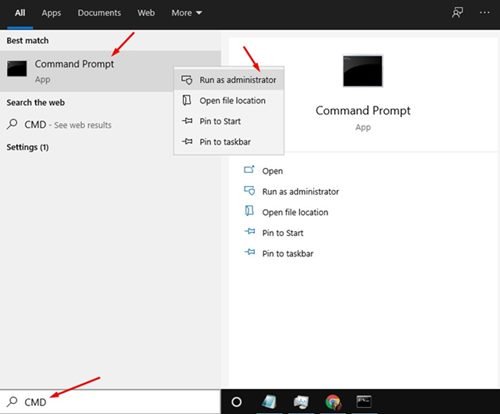This screenshot has width=500, height=414.
Task: Open the Documents search tab
Action: tap(99, 13)
